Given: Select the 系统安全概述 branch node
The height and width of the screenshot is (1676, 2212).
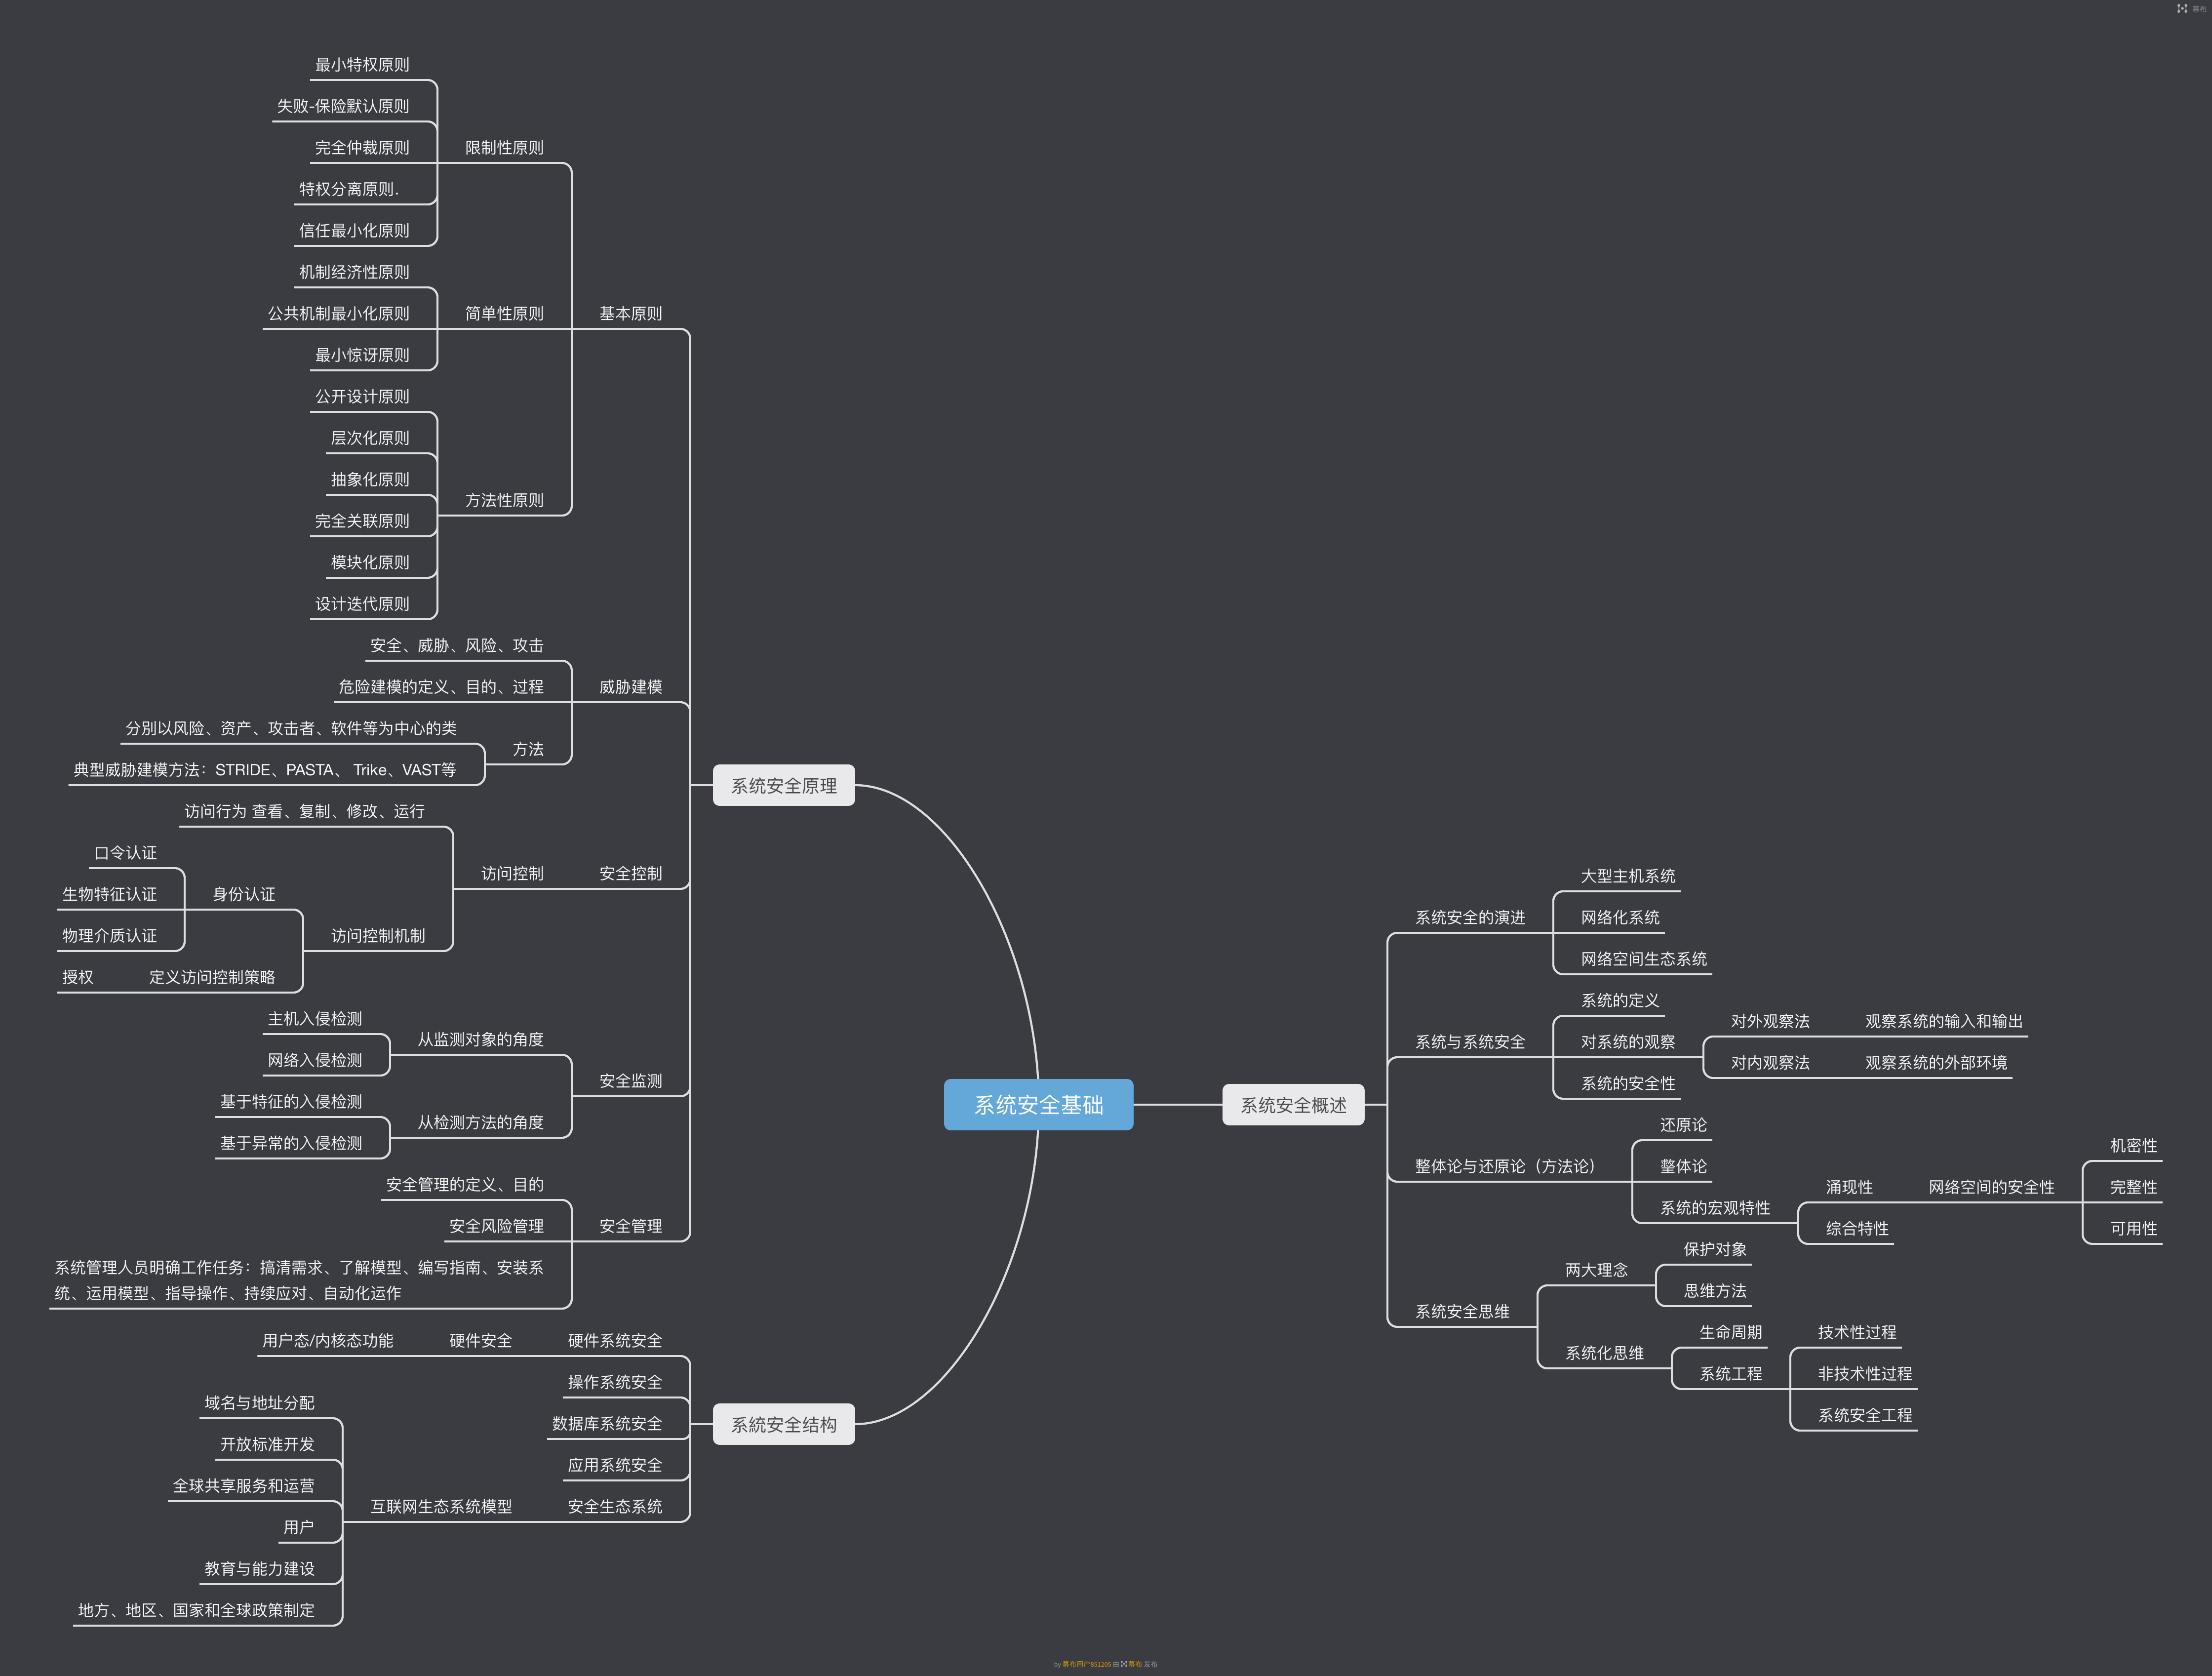Looking at the screenshot, I should (x=1293, y=1104).
